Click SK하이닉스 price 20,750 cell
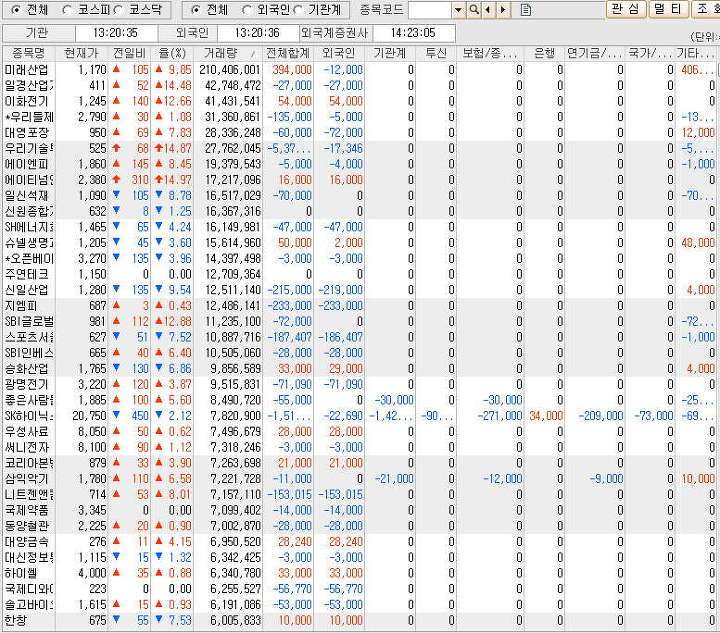Viewport: 720px width, 633px height. 89,416
